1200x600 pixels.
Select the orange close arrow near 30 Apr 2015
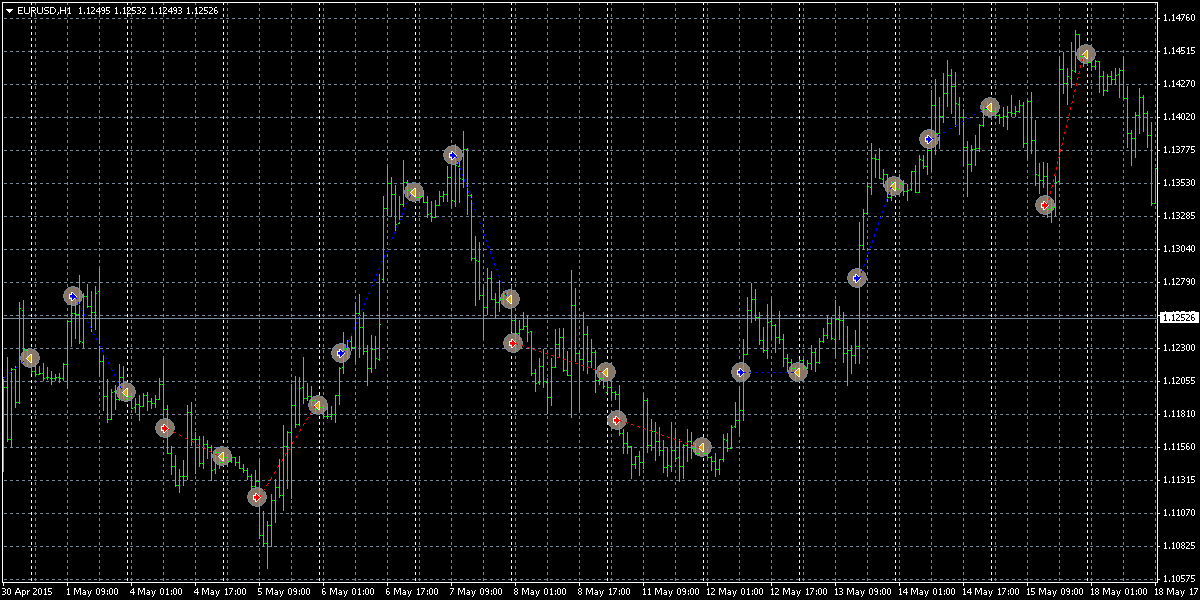coord(30,358)
